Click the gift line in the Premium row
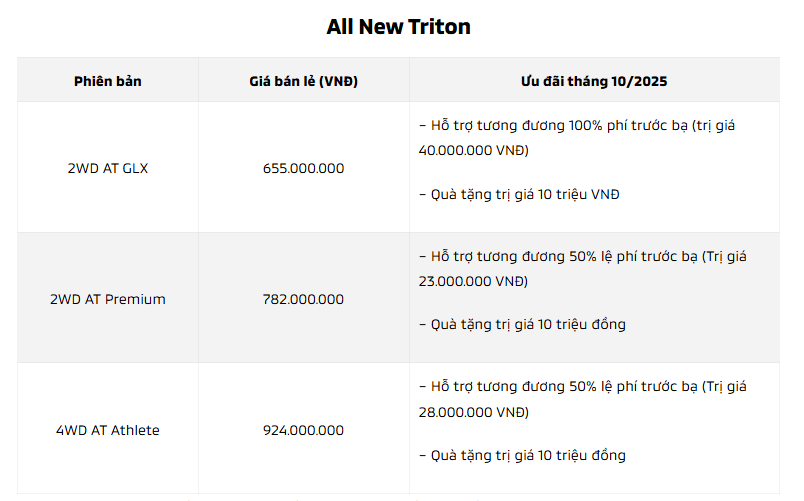Viewport: 804px width, 501px height. pyautogui.click(x=522, y=324)
